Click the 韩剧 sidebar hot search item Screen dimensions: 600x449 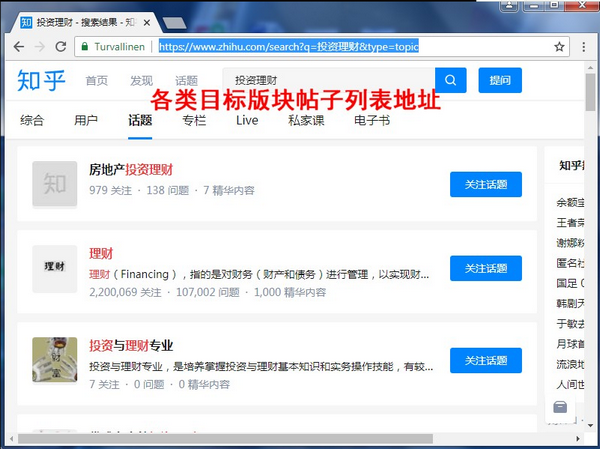coord(570,304)
